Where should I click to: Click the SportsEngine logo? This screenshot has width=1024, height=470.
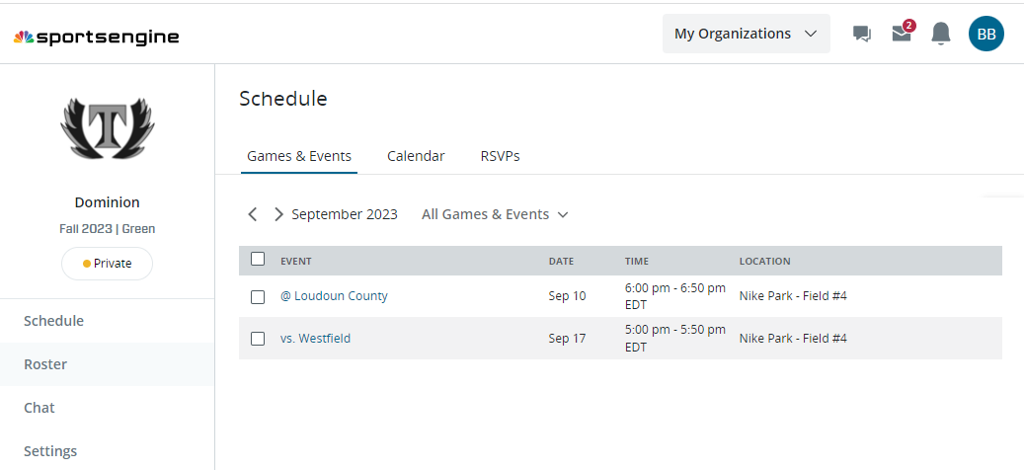pos(96,37)
